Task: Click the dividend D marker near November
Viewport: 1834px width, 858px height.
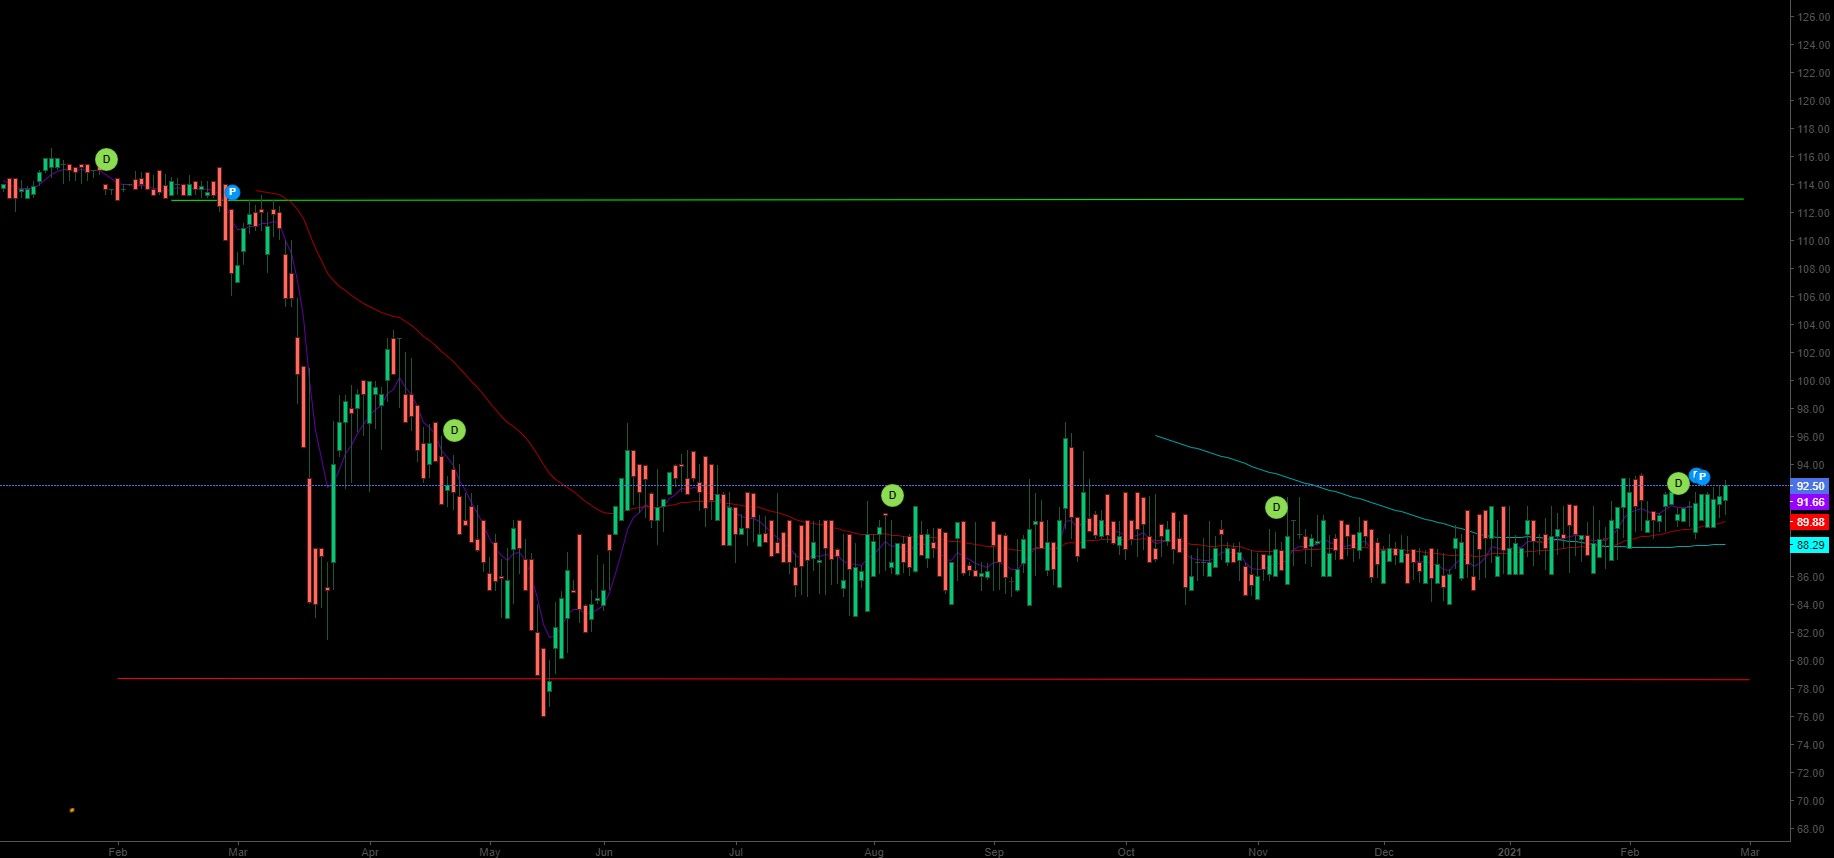Action: tap(1276, 507)
